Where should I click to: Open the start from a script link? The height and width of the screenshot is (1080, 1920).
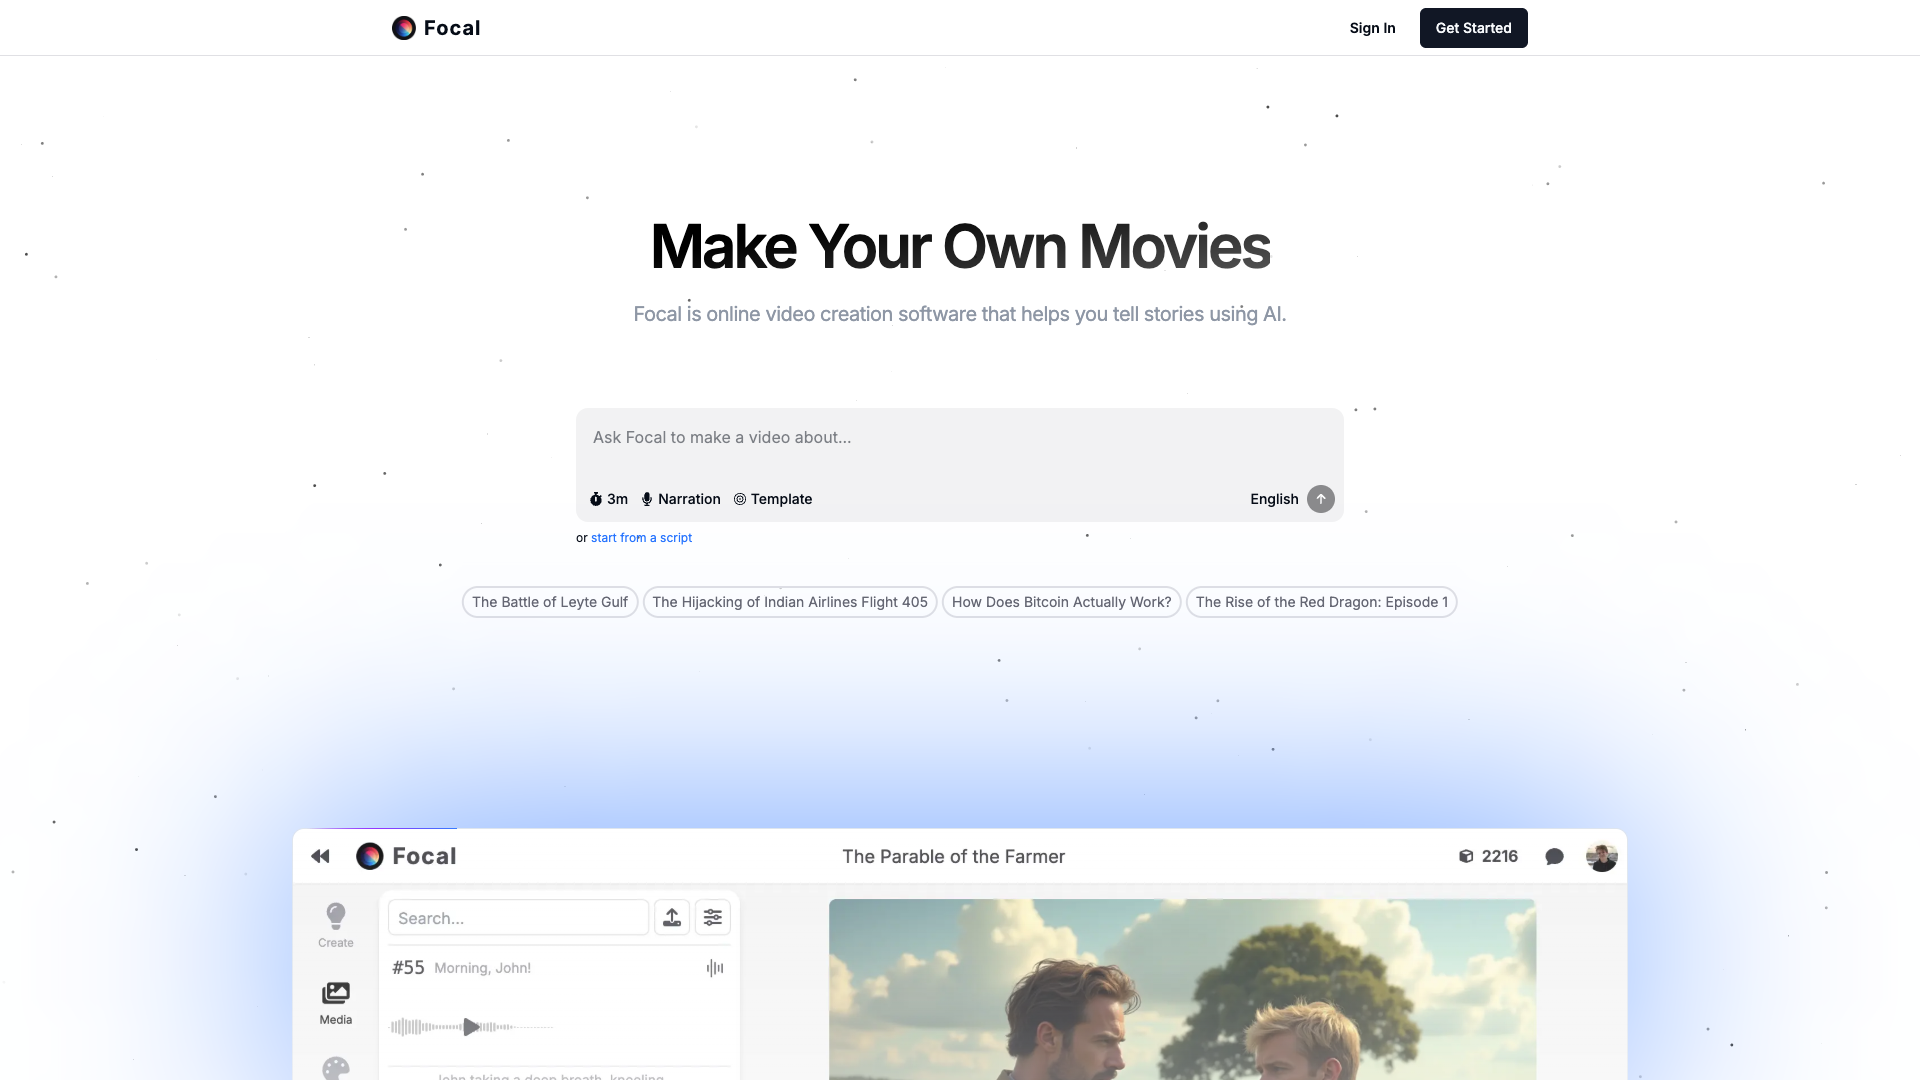tap(641, 537)
